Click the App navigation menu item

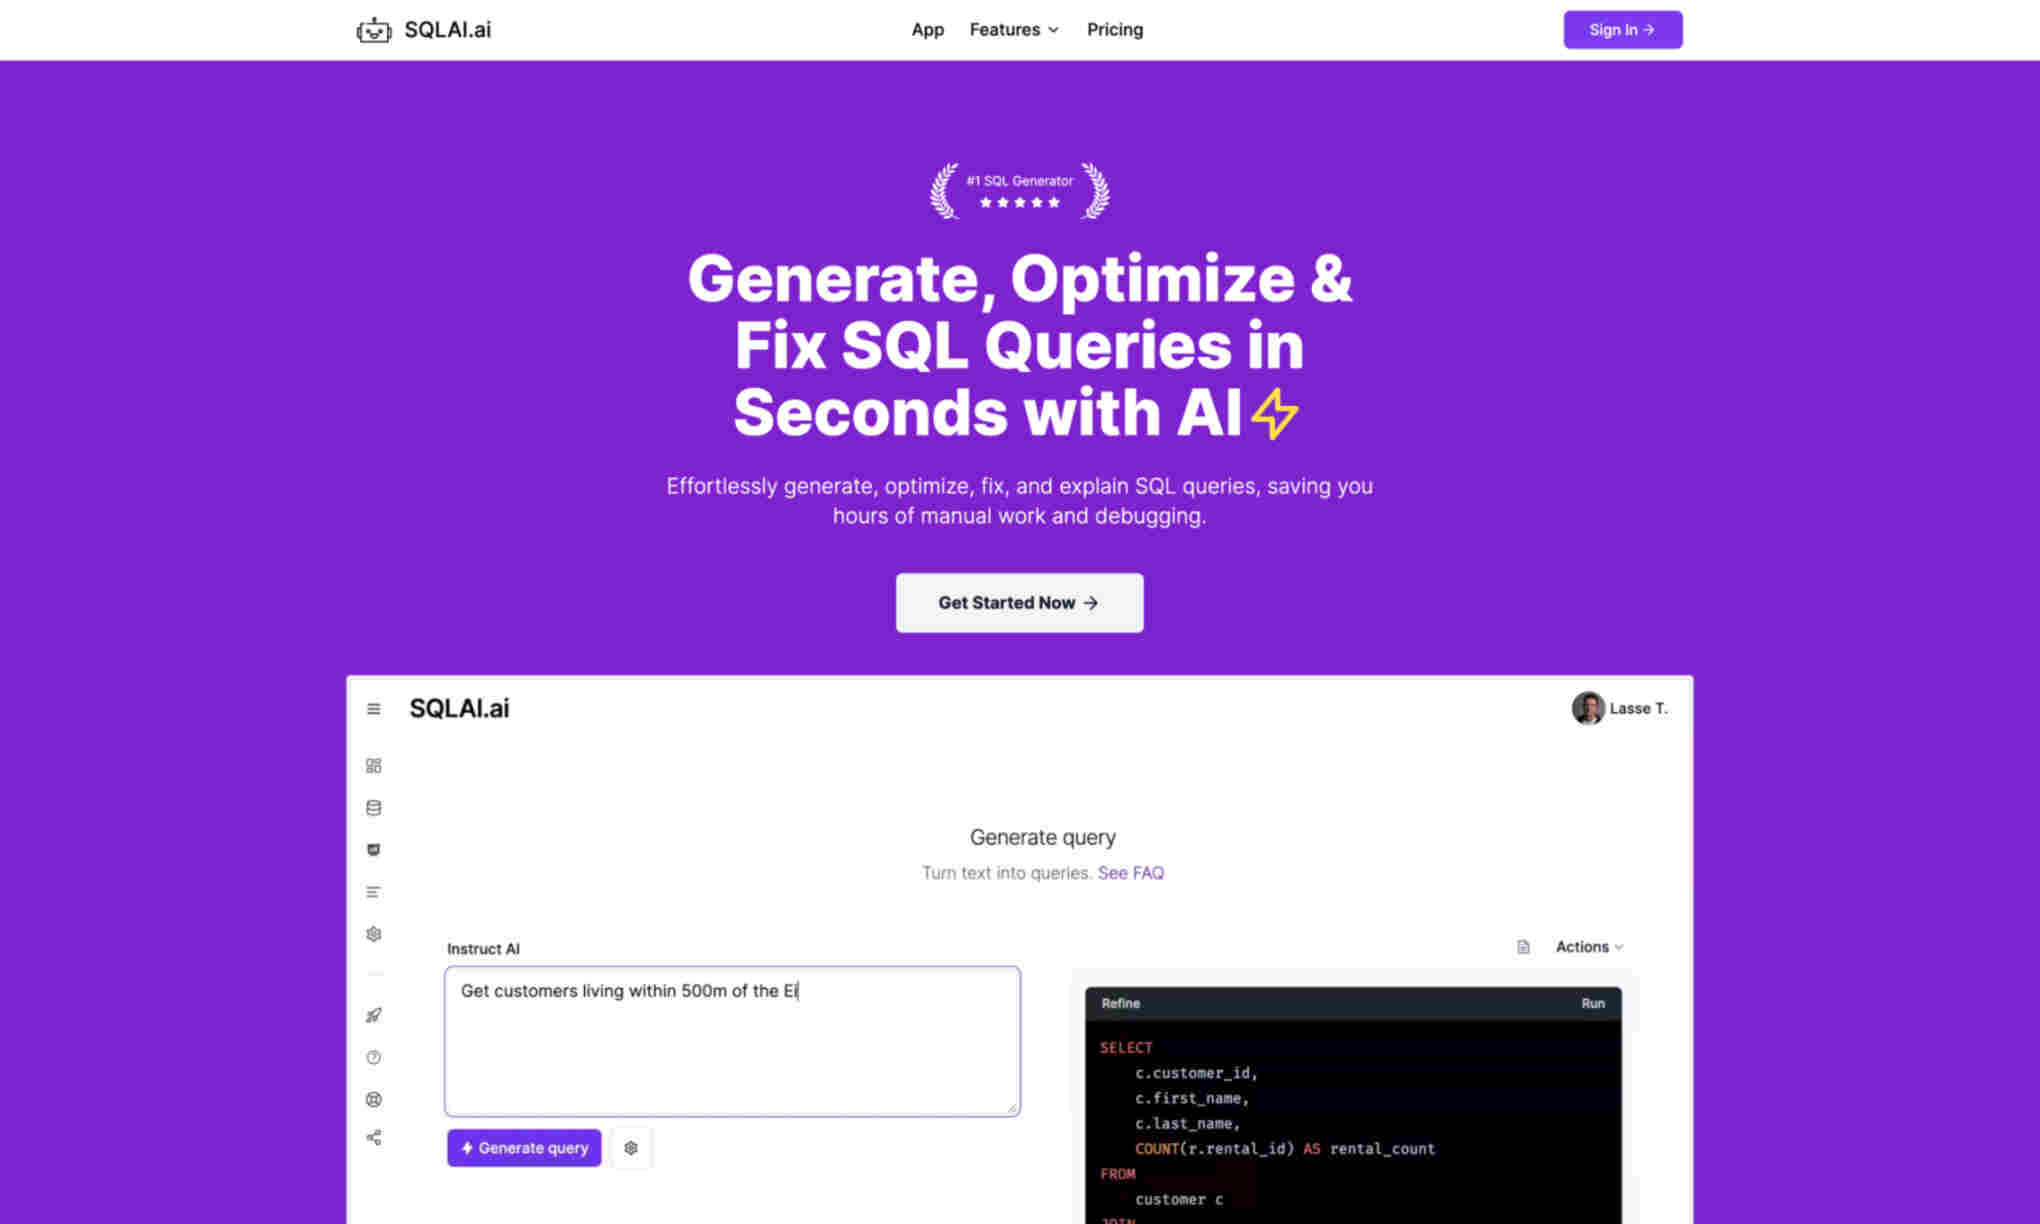[x=927, y=29]
